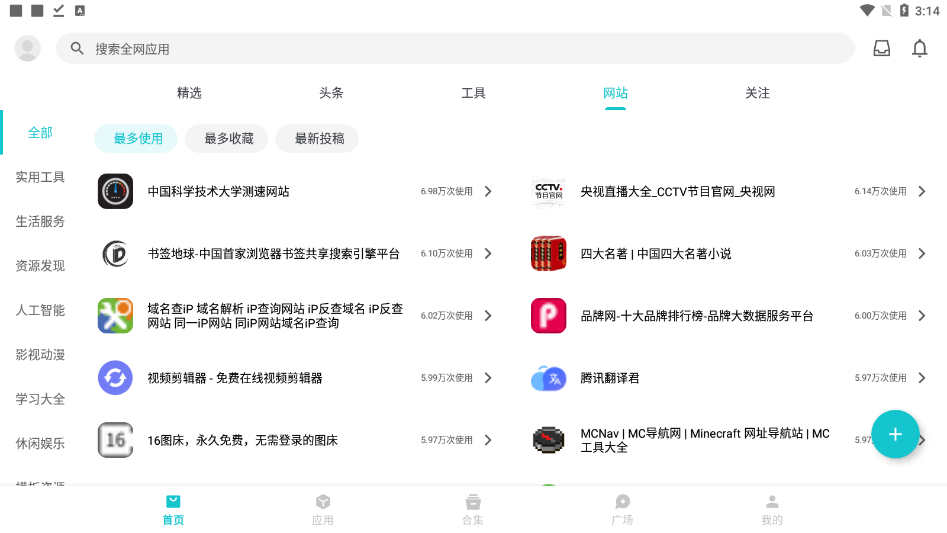
Task: Click the download checkmark notification icon
Action: click(59, 10)
